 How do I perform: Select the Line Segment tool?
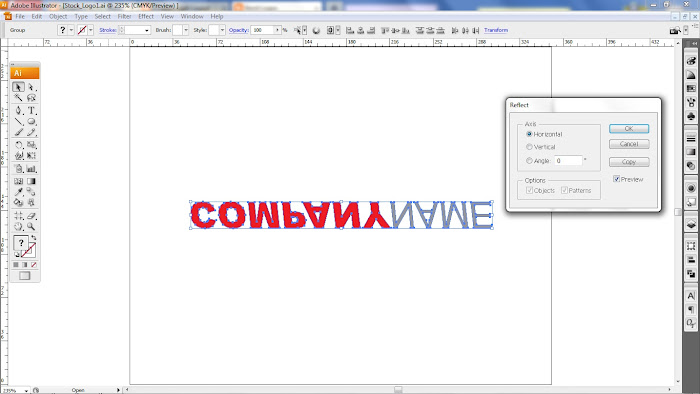18,121
